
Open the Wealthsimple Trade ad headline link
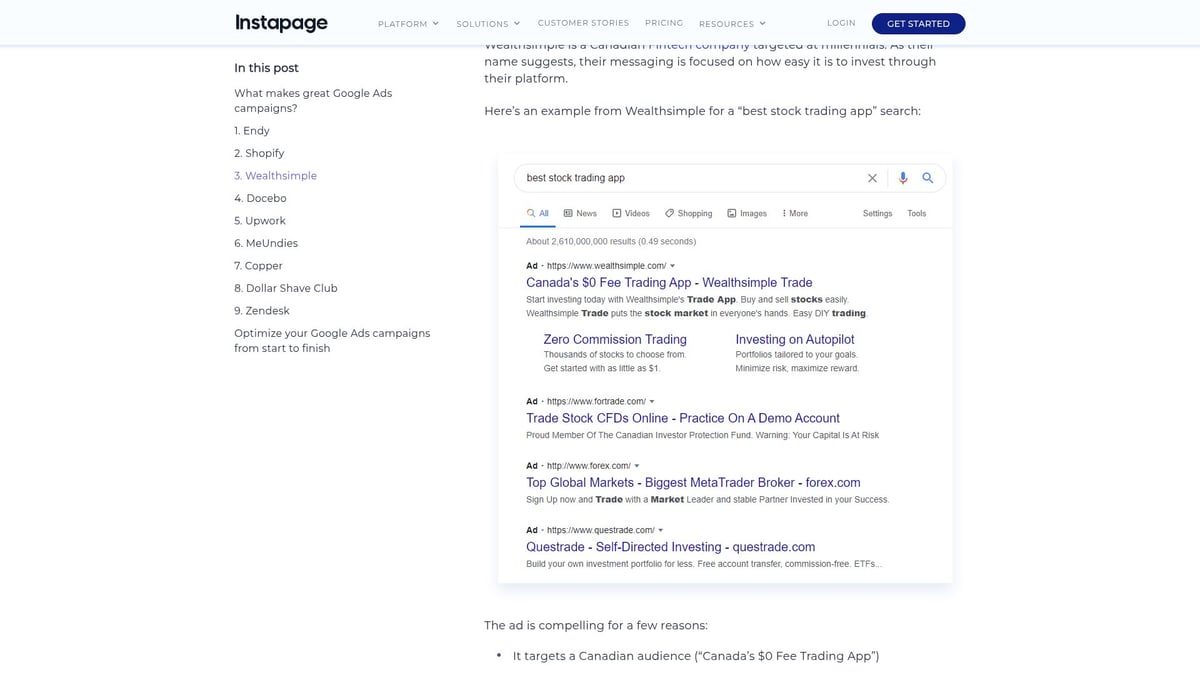click(669, 283)
